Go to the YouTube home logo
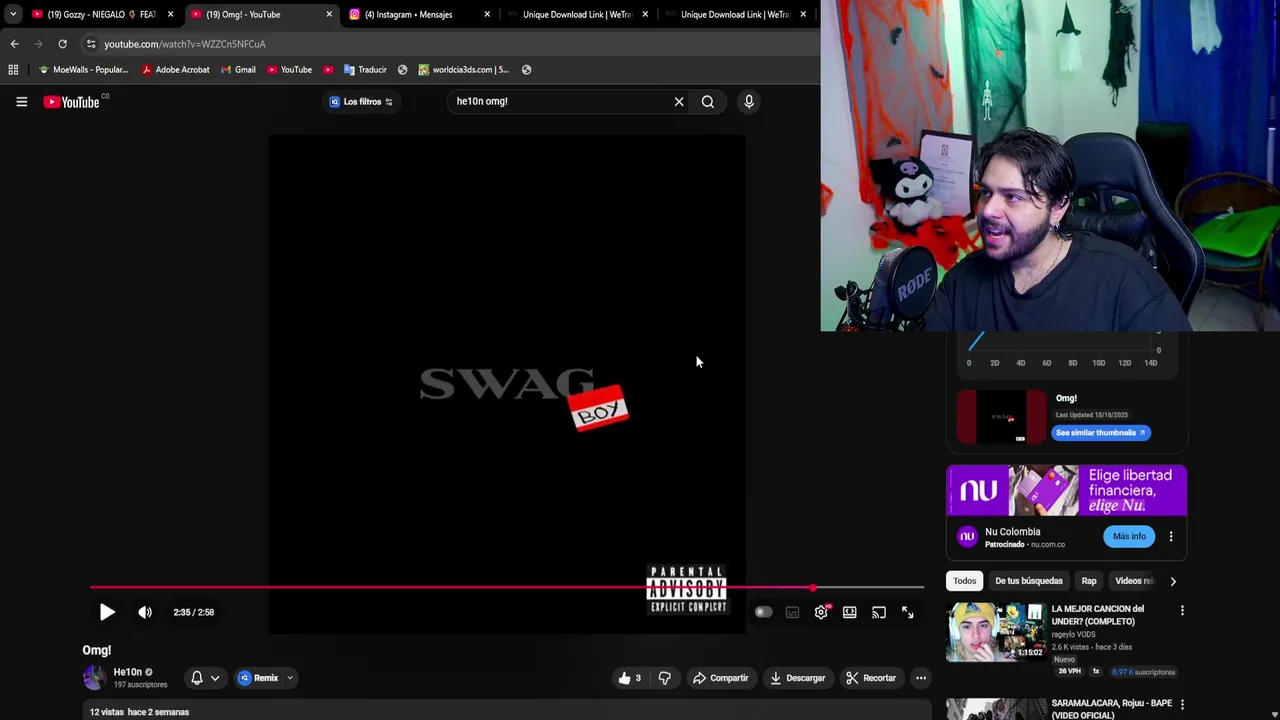 point(72,102)
